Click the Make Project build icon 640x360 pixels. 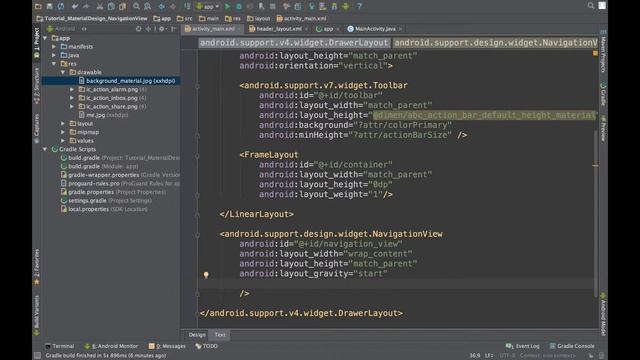[187, 6]
